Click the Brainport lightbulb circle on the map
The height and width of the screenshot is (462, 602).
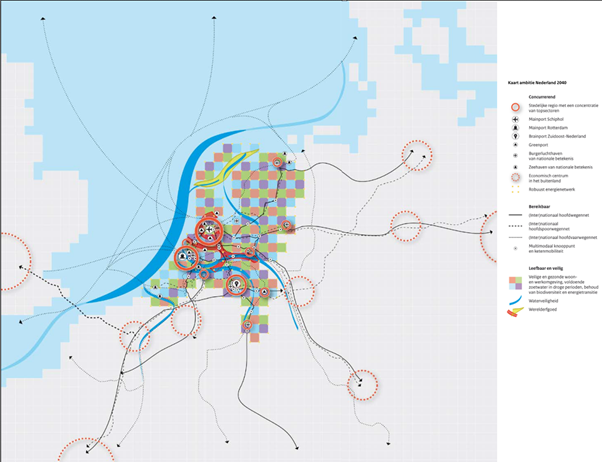pos(237,285)
